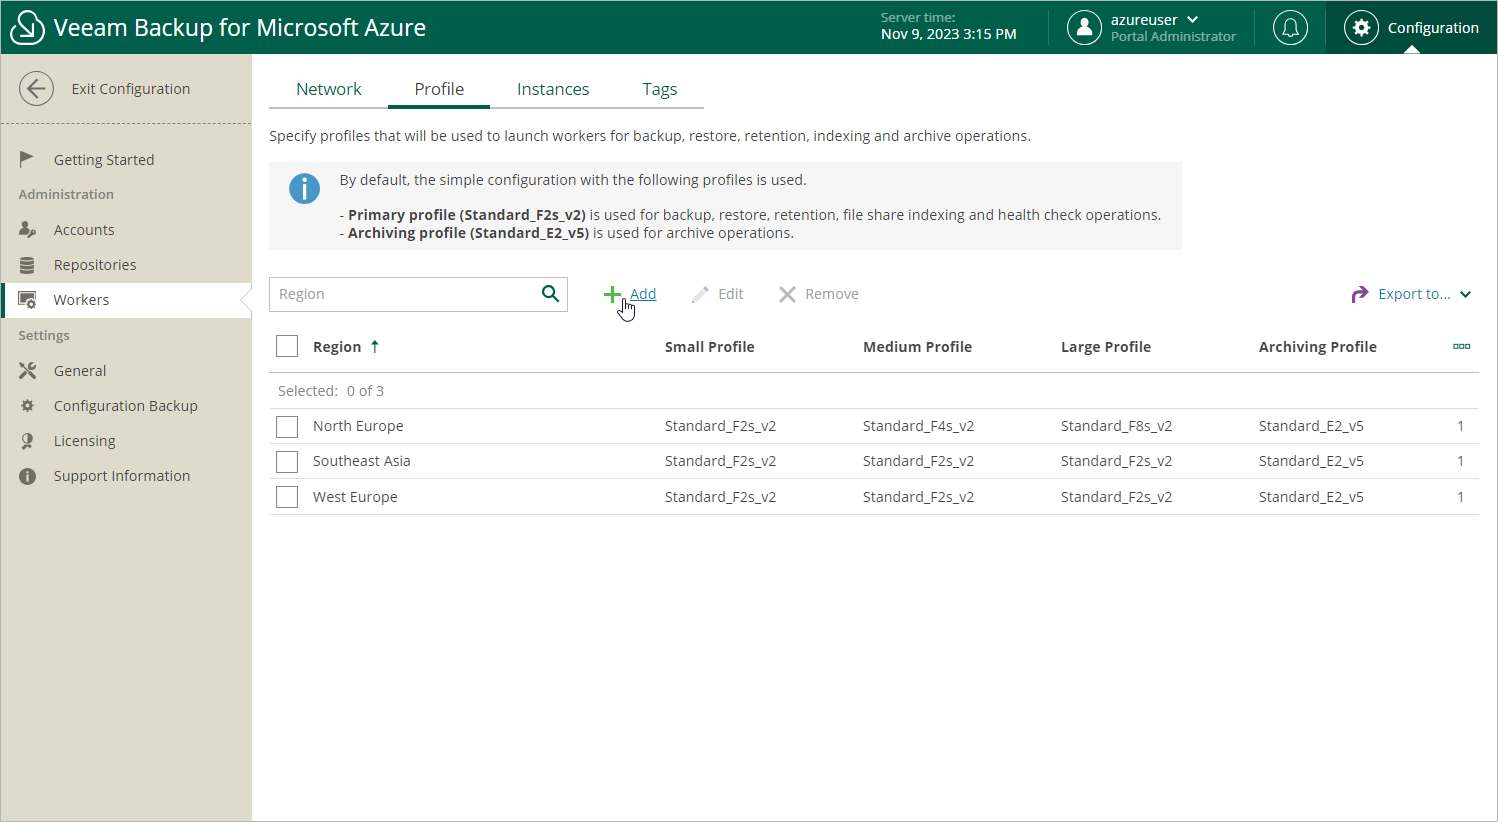Check the Southeast Asia row checkbox
The height and width of the screenshot is (822, 1498).
[287, 461]
